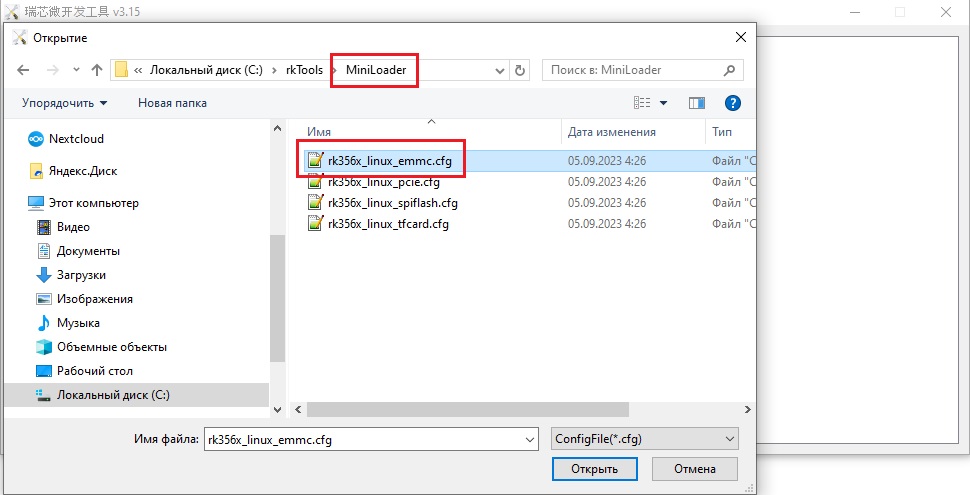
Task: Close the Открытие dialog
Action: point(740,38)
